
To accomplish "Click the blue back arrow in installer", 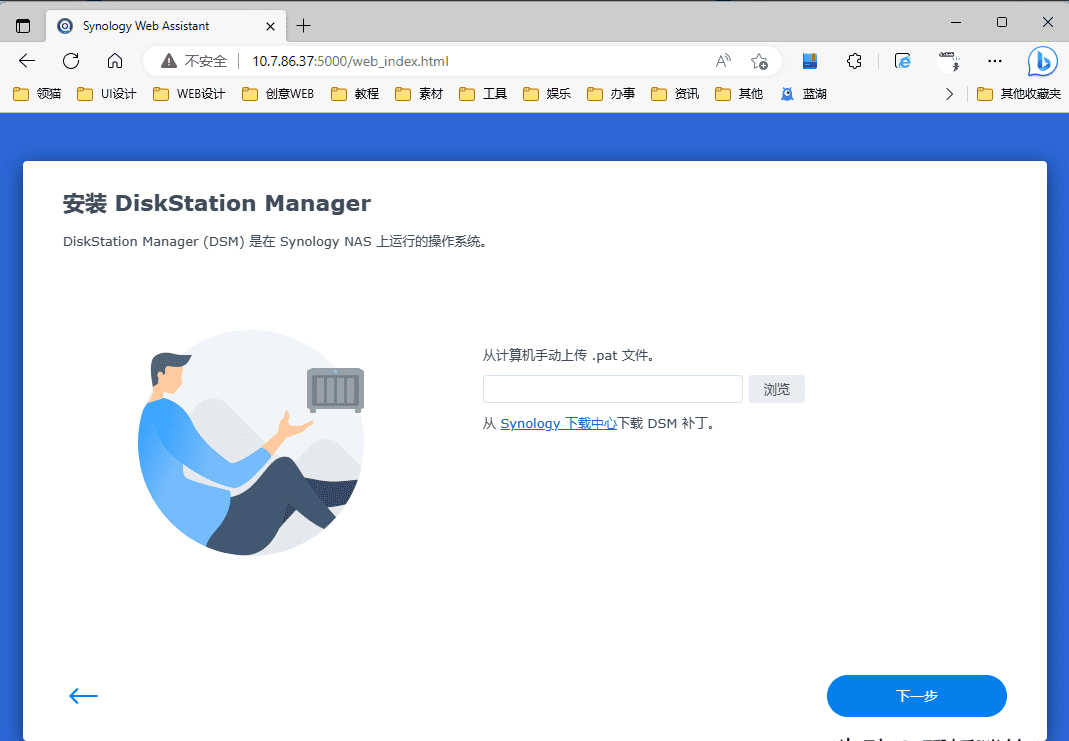I will [83, 696].
